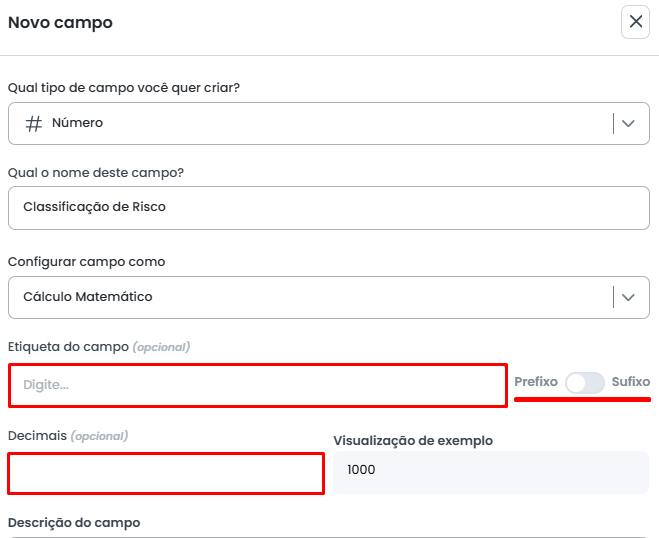
Task: Click the Novo campo dialog title
Action: 60,22
